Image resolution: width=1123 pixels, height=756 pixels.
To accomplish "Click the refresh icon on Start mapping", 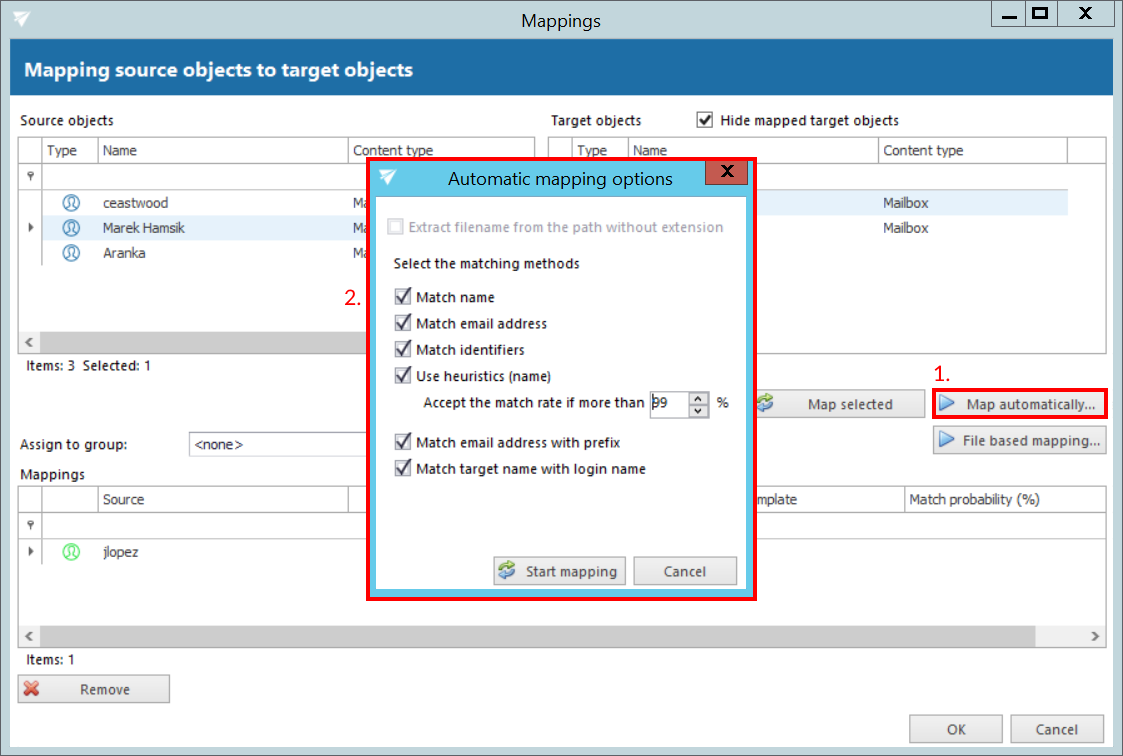I will (x=508, y=571).
